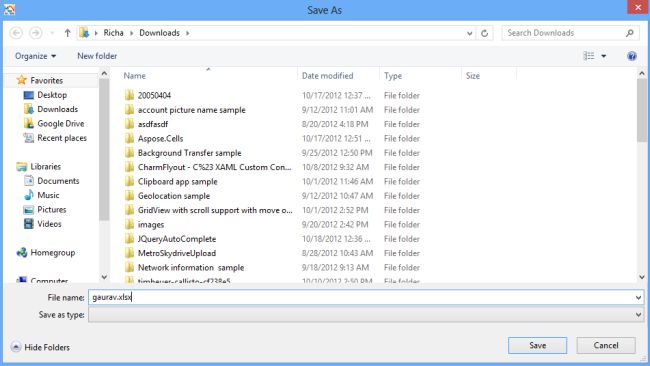This screenshot has height=366, width=650.
Task: Click the Back navigation arrow
Action: pos(16,33)
